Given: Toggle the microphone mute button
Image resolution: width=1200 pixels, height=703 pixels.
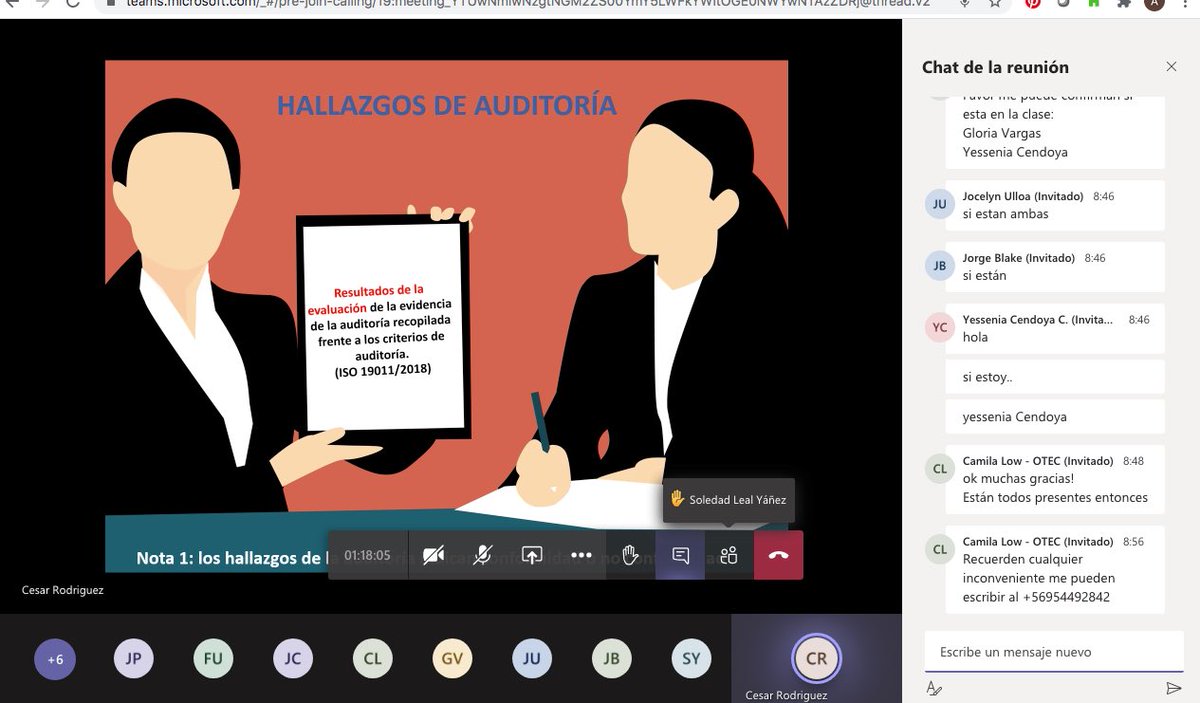Looking at the screenshot, I should [482, 555].
